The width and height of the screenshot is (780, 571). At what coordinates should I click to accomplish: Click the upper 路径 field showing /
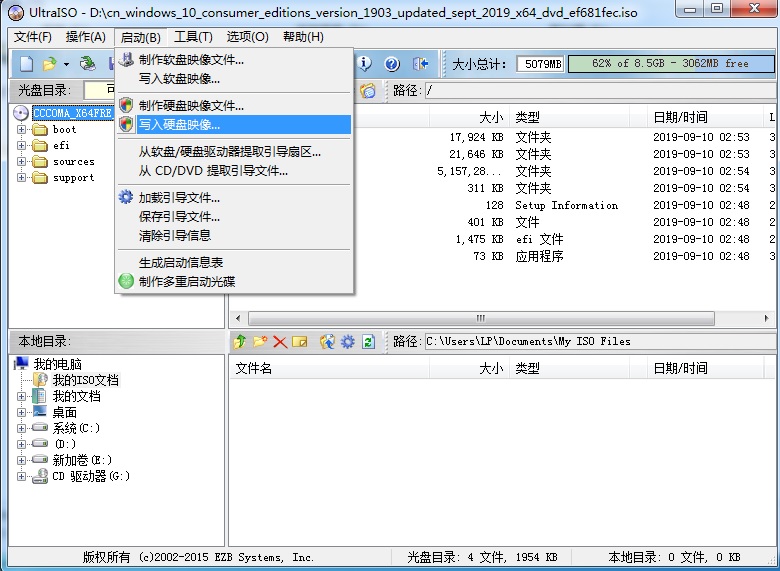(x=599, y=91)
